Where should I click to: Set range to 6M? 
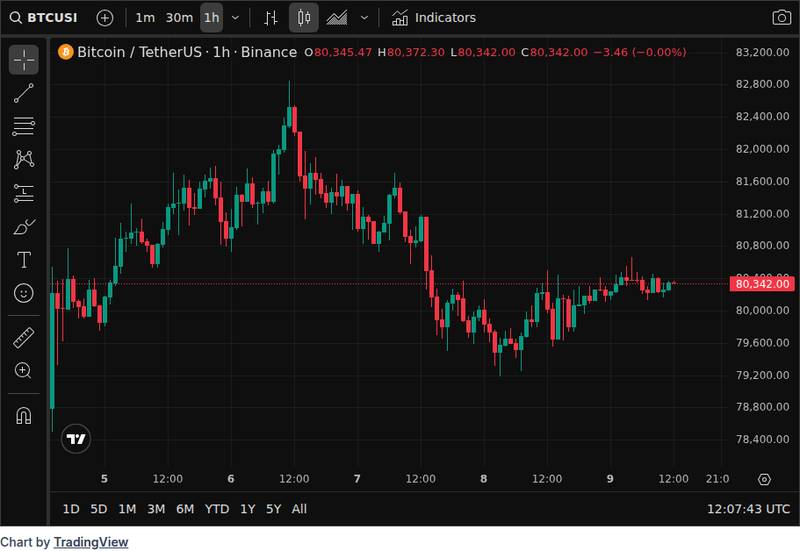pyautogui.click(x=185, y=509)
